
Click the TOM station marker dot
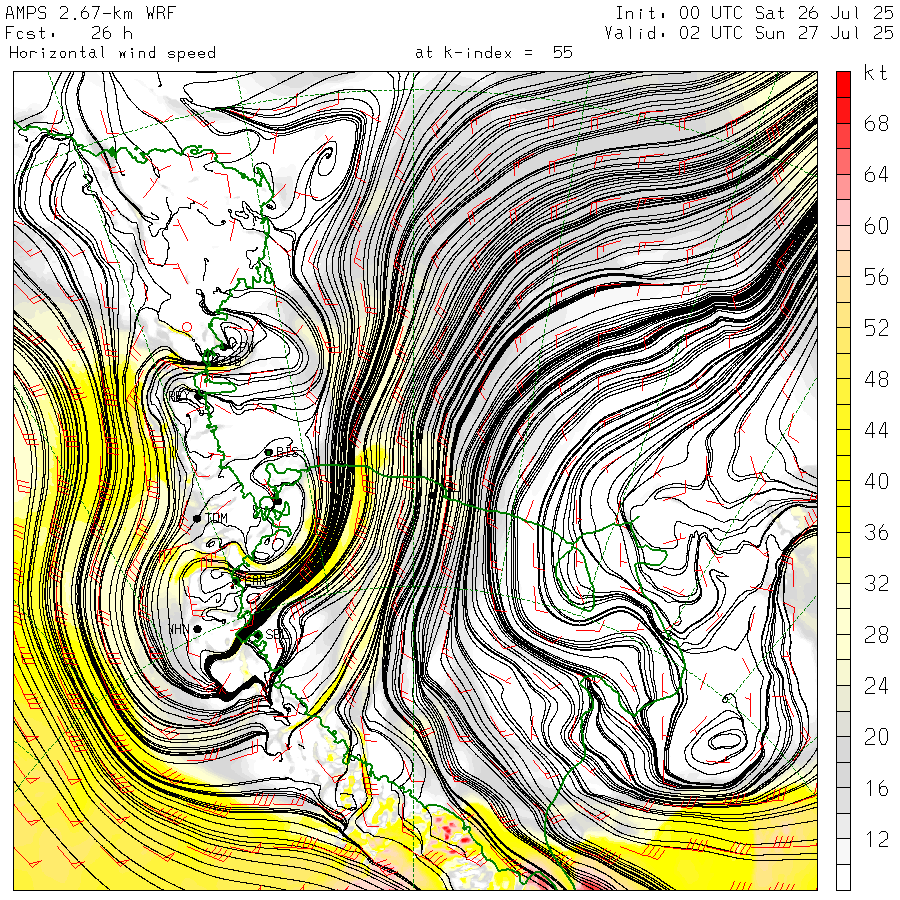coord(197,518)
